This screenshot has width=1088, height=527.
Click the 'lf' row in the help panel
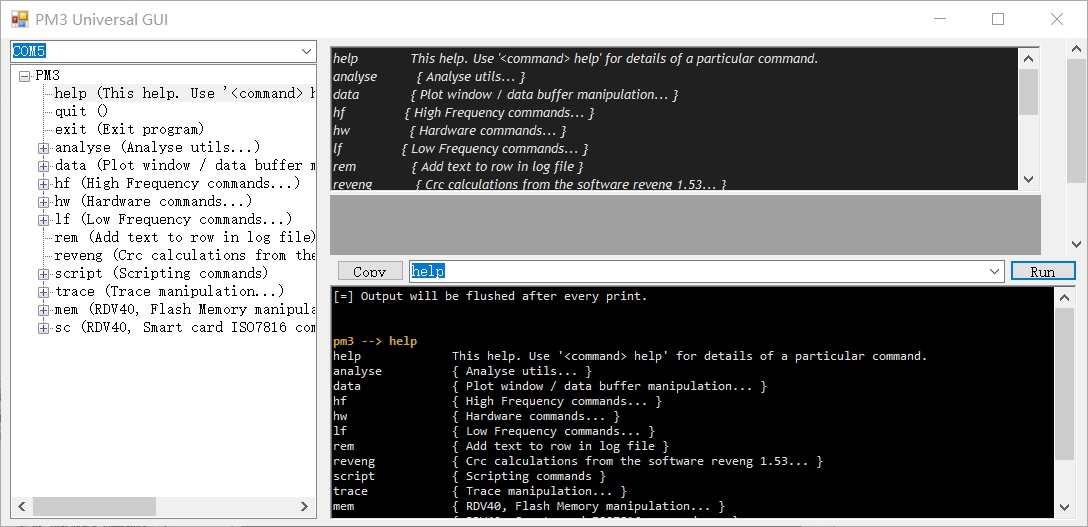461,148
